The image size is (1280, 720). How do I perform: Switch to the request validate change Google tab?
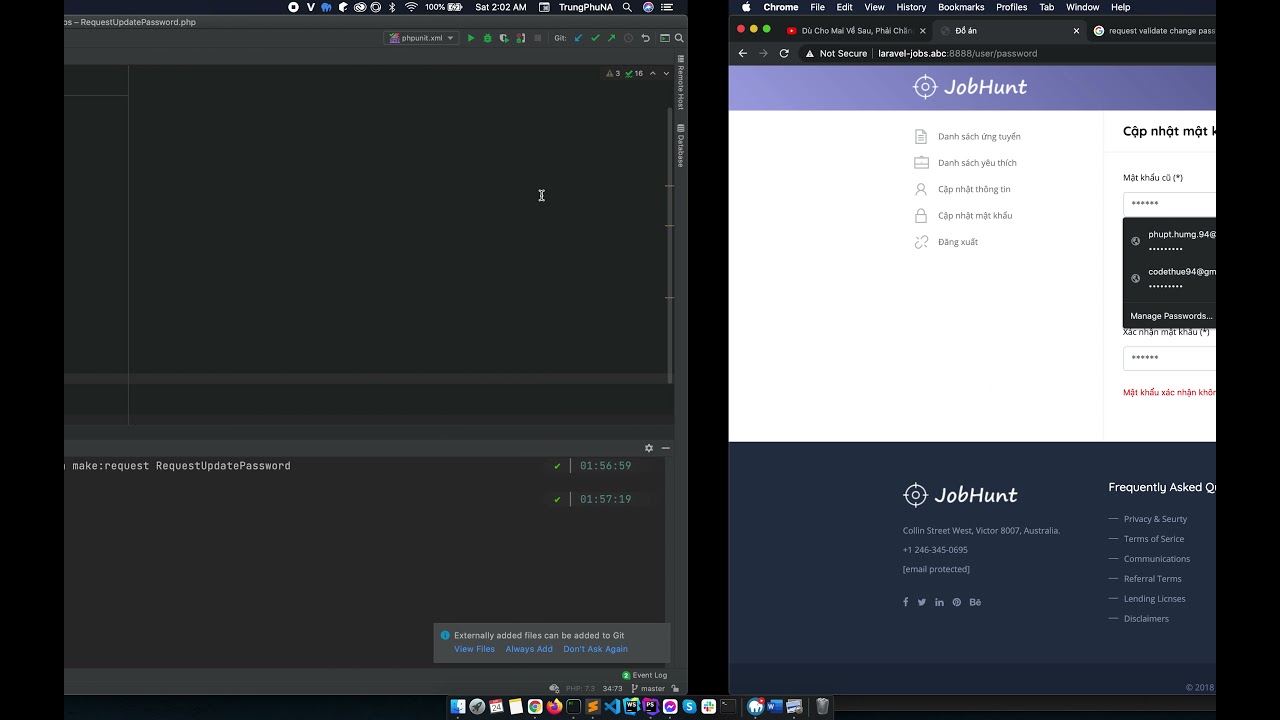pos(1155,31)
